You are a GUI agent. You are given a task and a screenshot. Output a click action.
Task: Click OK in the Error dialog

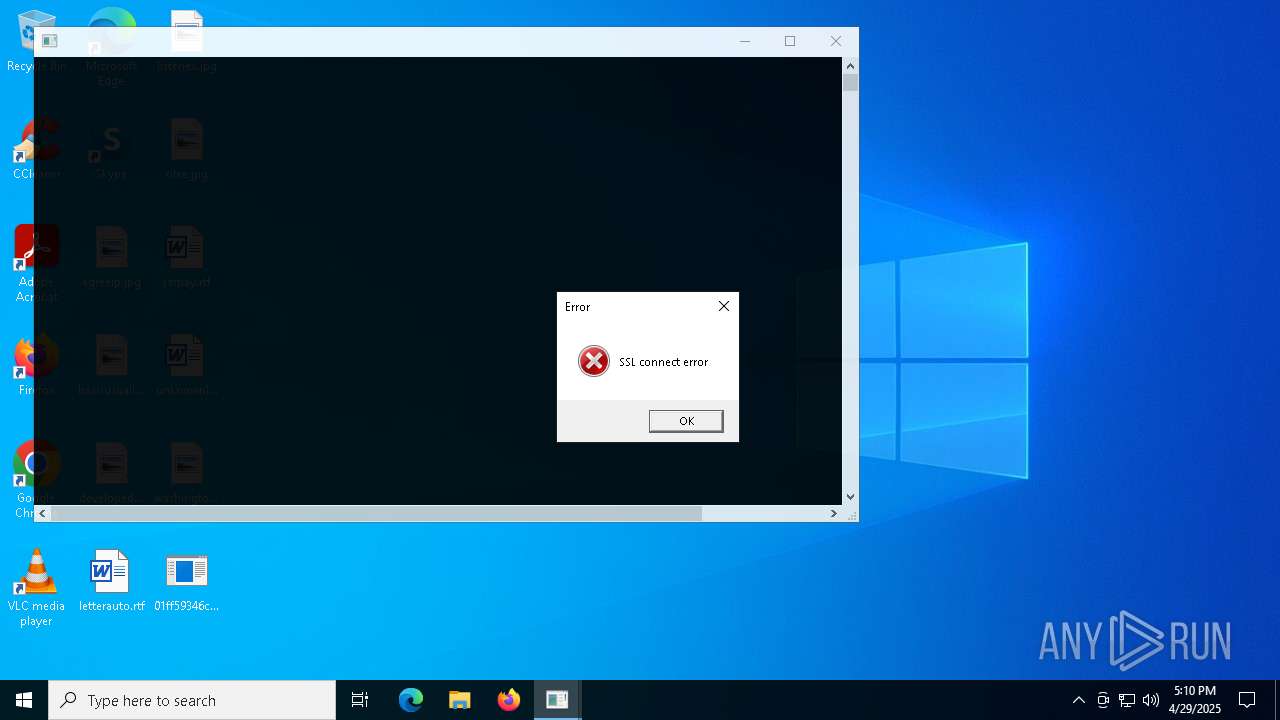686,421
